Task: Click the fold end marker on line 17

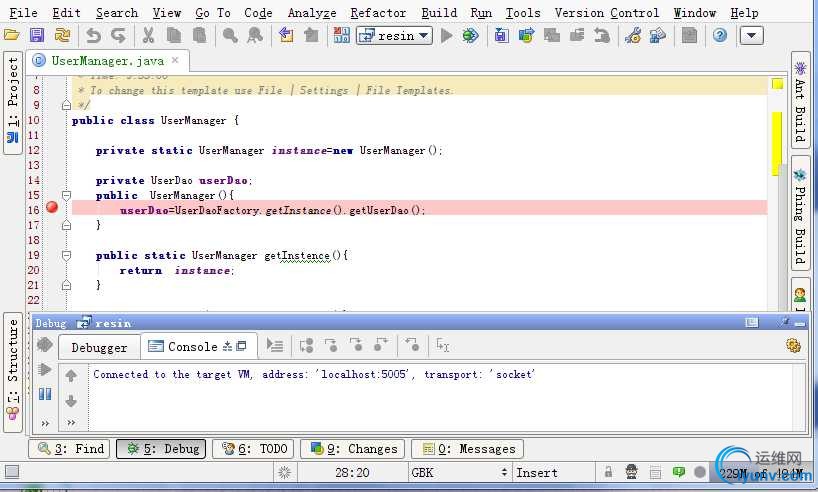Action: tap(66, 225)
